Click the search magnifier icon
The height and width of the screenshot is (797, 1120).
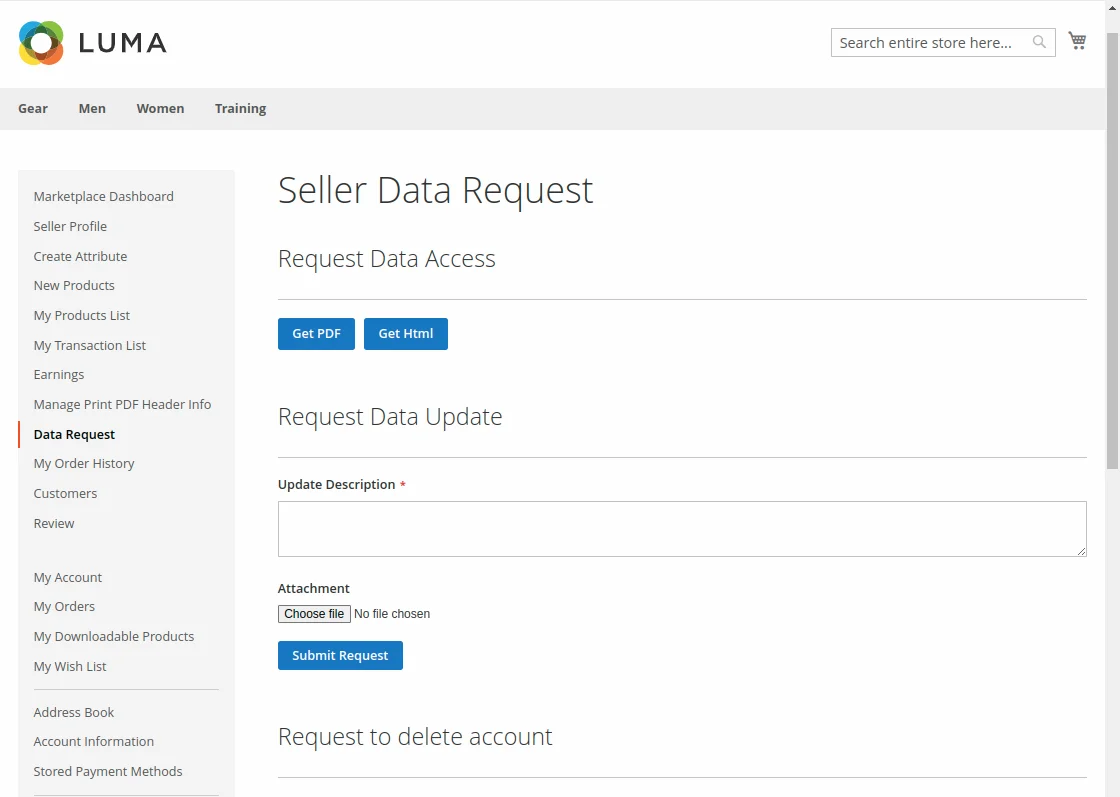(x=1038, y=42)
